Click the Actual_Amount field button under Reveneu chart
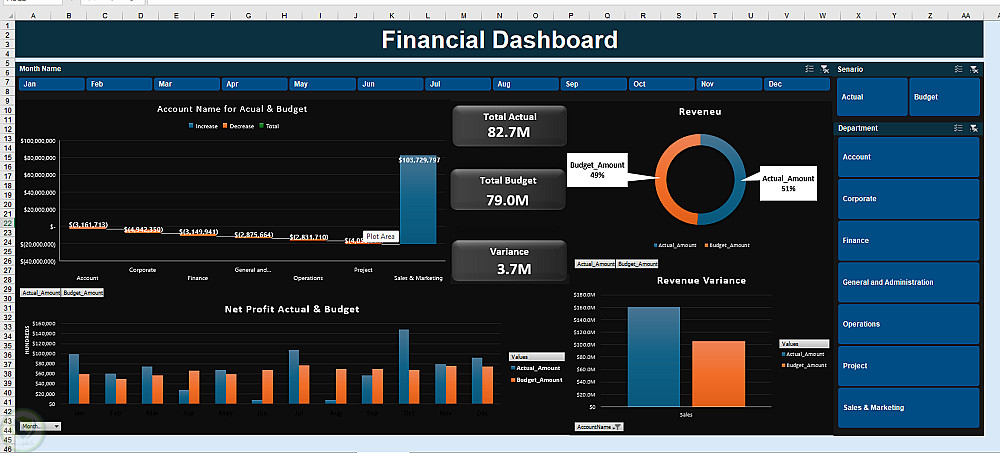1000x453 pixels. [x=595, y=264]
